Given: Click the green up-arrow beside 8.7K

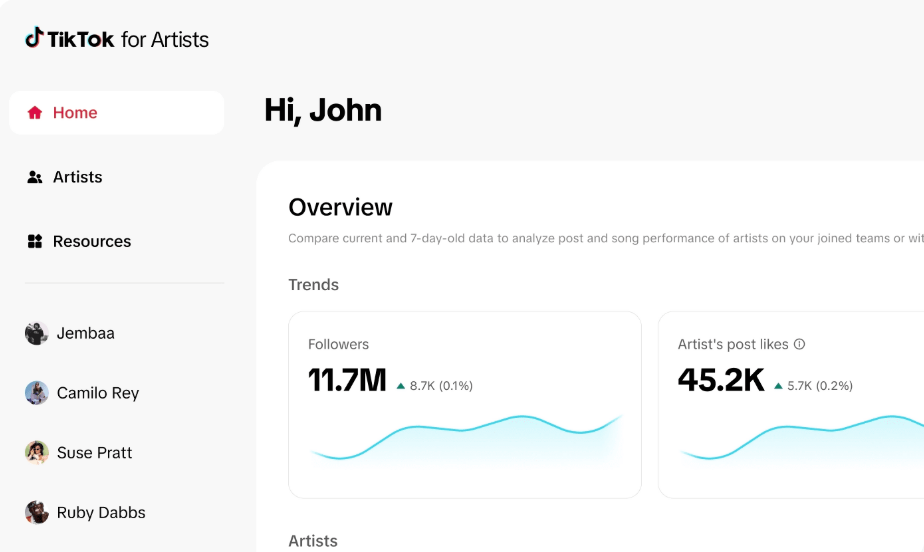Looking at the screenshot, I should coord(401,386).
